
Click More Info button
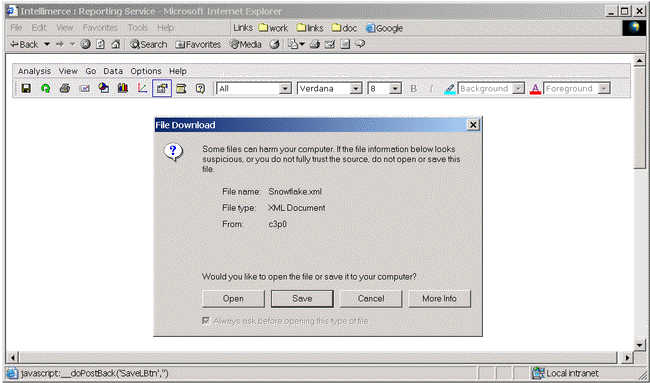439,298
